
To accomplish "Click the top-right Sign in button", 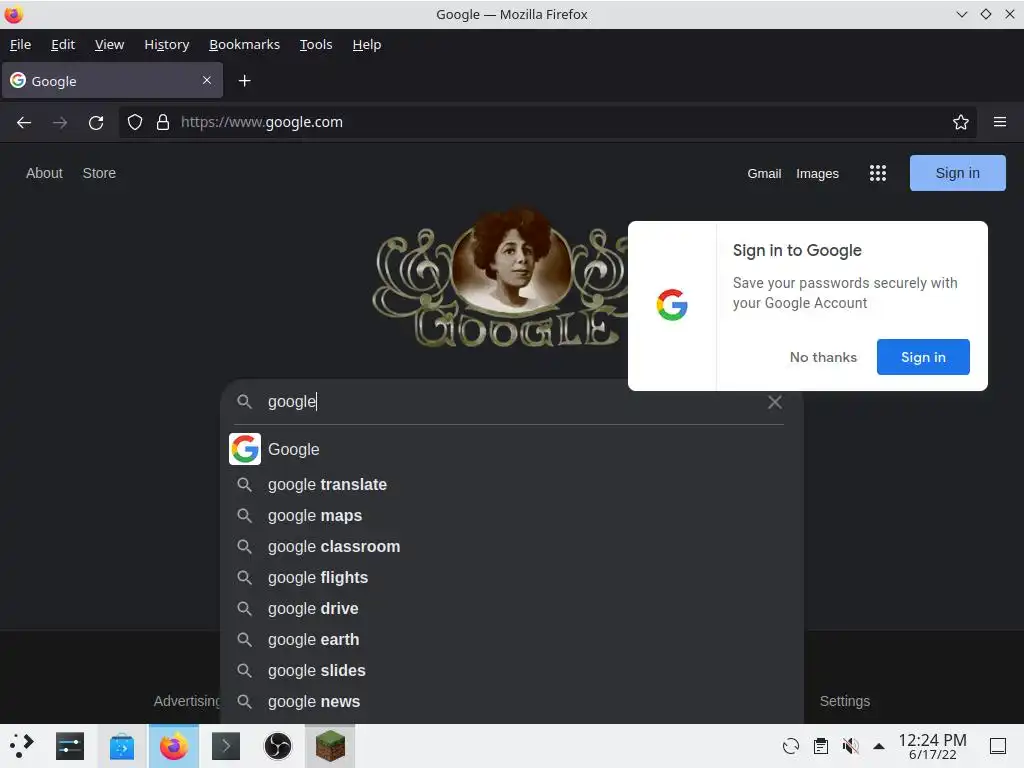I will [x=957, y=173].
